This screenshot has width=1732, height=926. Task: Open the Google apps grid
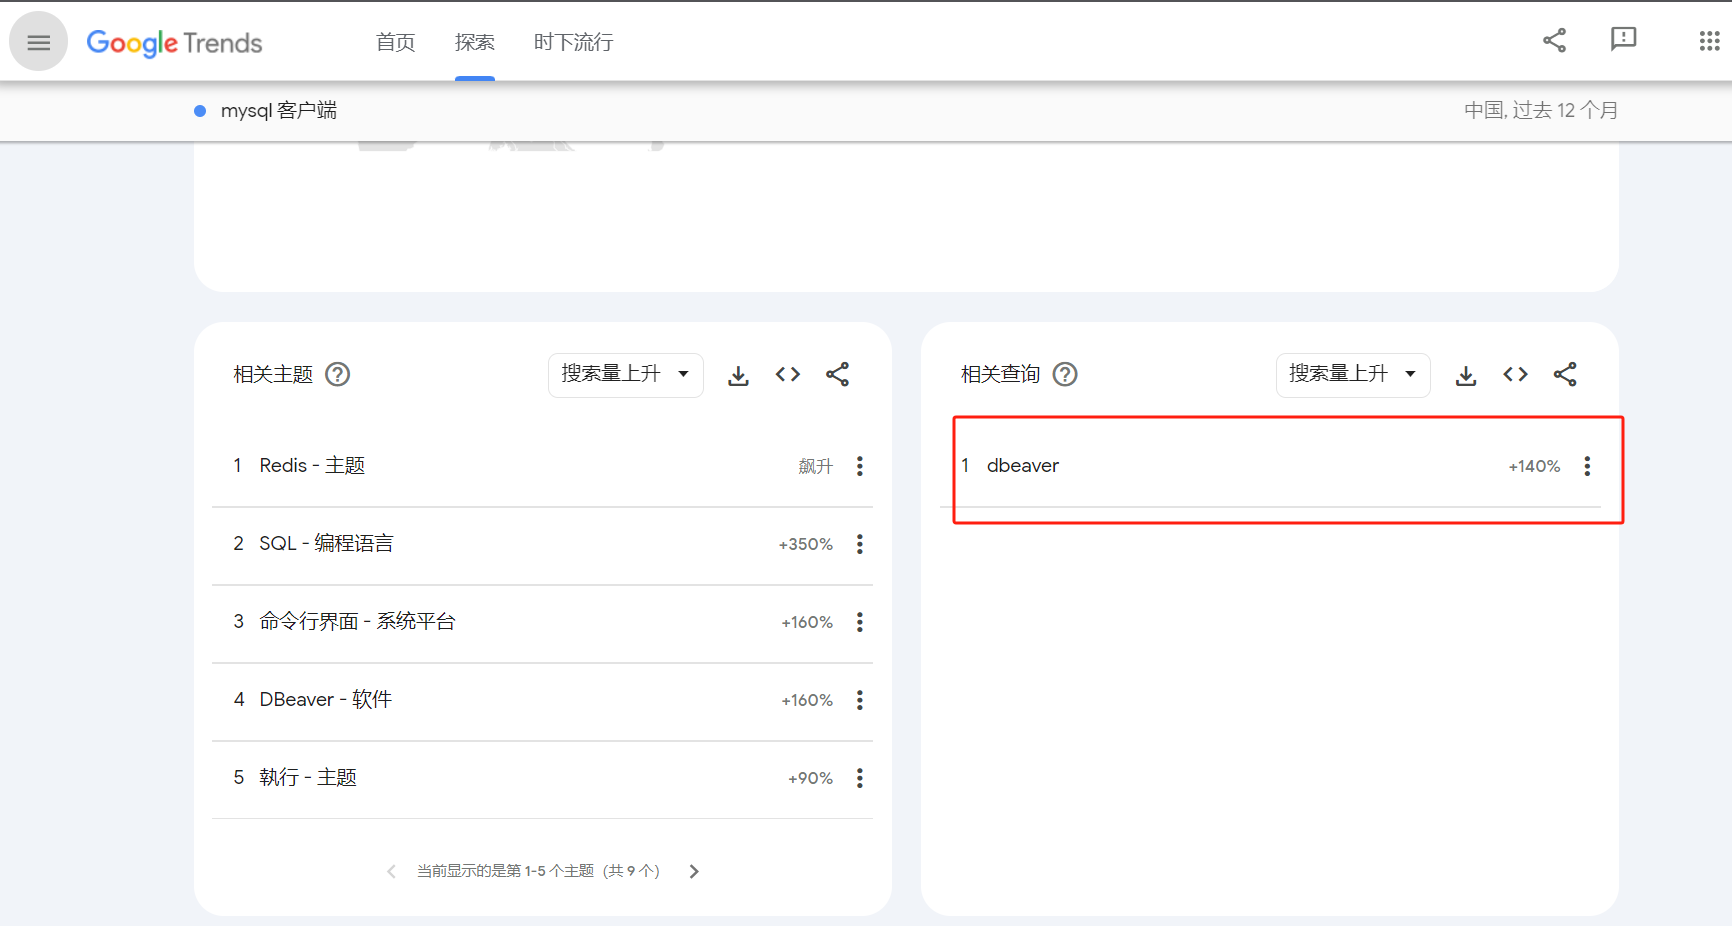[1709, 41]
